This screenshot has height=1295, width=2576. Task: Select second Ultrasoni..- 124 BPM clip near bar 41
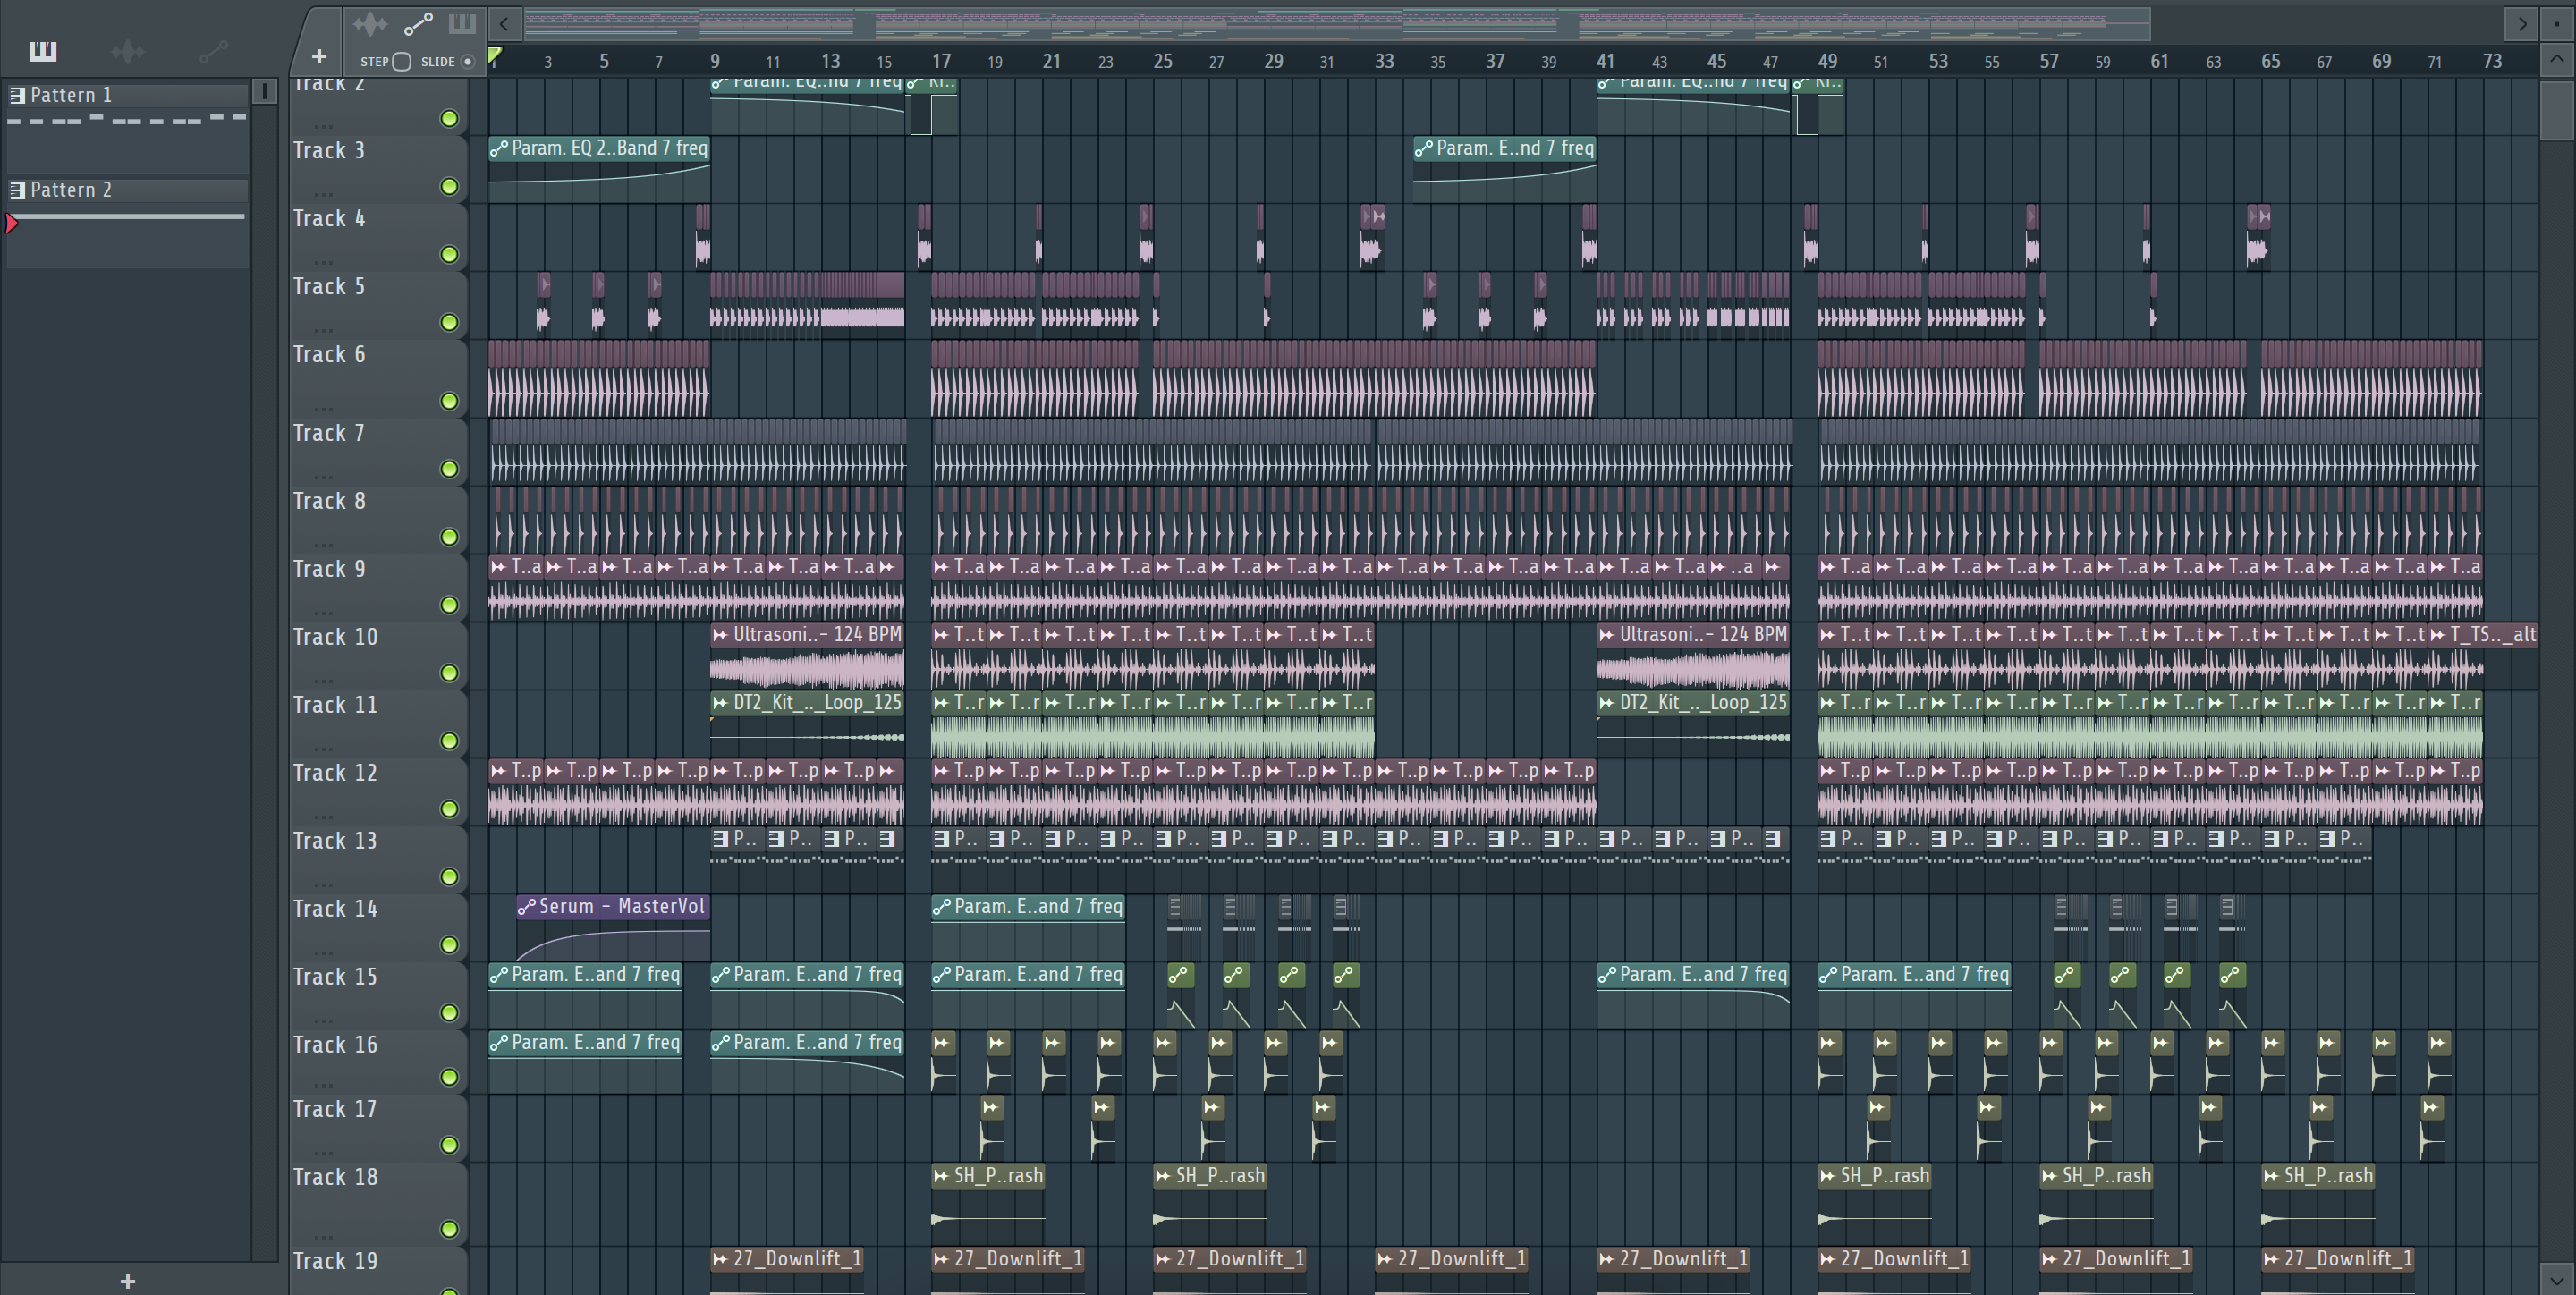click(x=1693, y=656)
